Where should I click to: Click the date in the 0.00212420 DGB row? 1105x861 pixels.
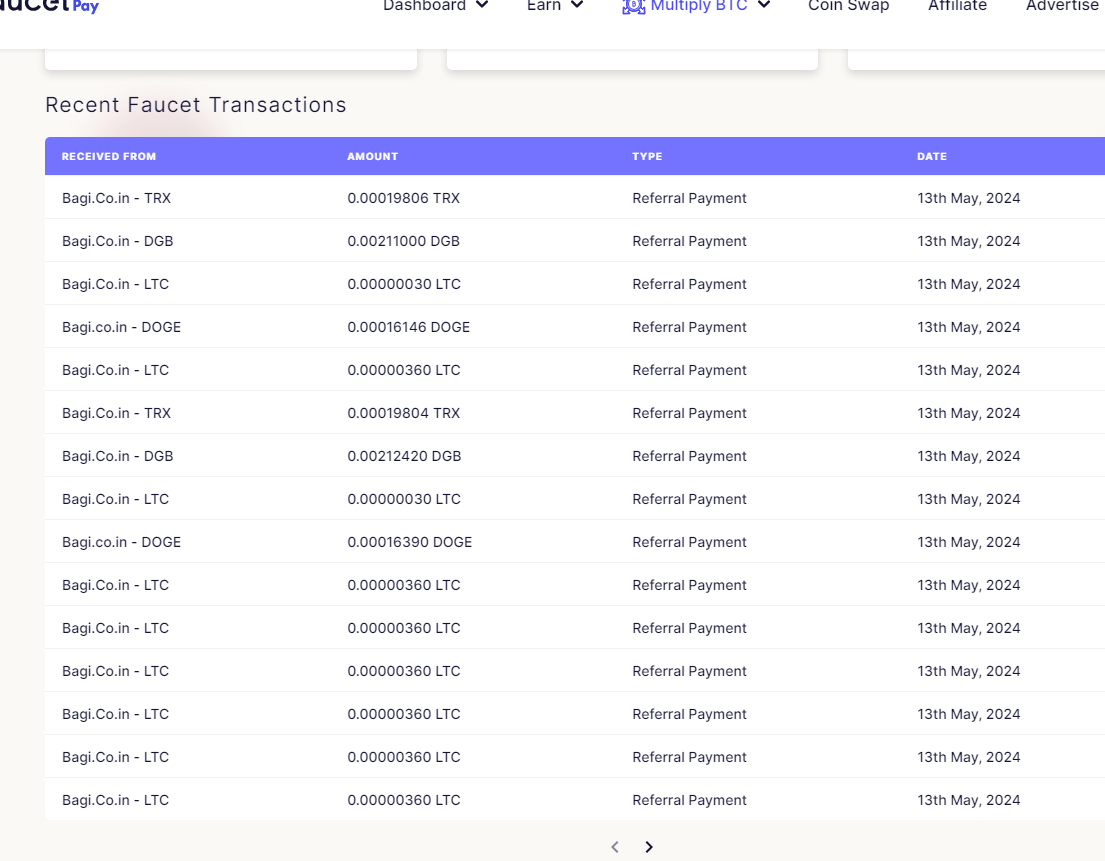click(x=968, y=456)
